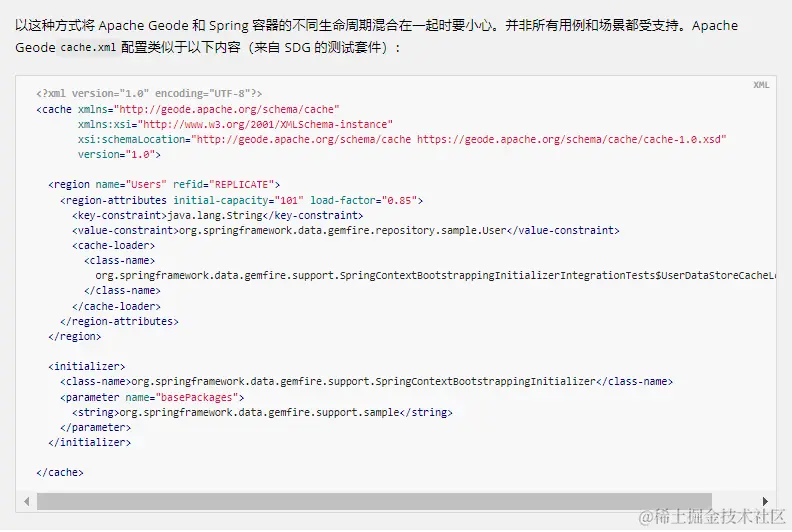Click the xmlns:xsi XMLSchema-instance line
The width and height of the screenshot is (792, 532).
[235, 124]
